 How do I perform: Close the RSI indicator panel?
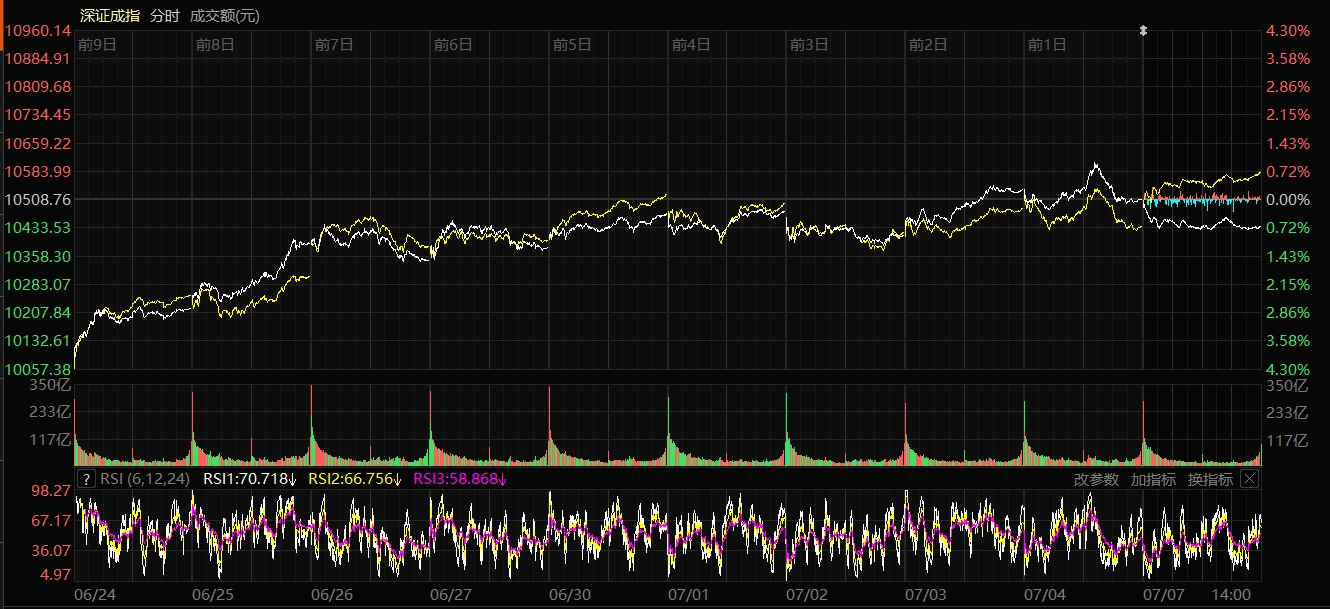coord(1249,479)
